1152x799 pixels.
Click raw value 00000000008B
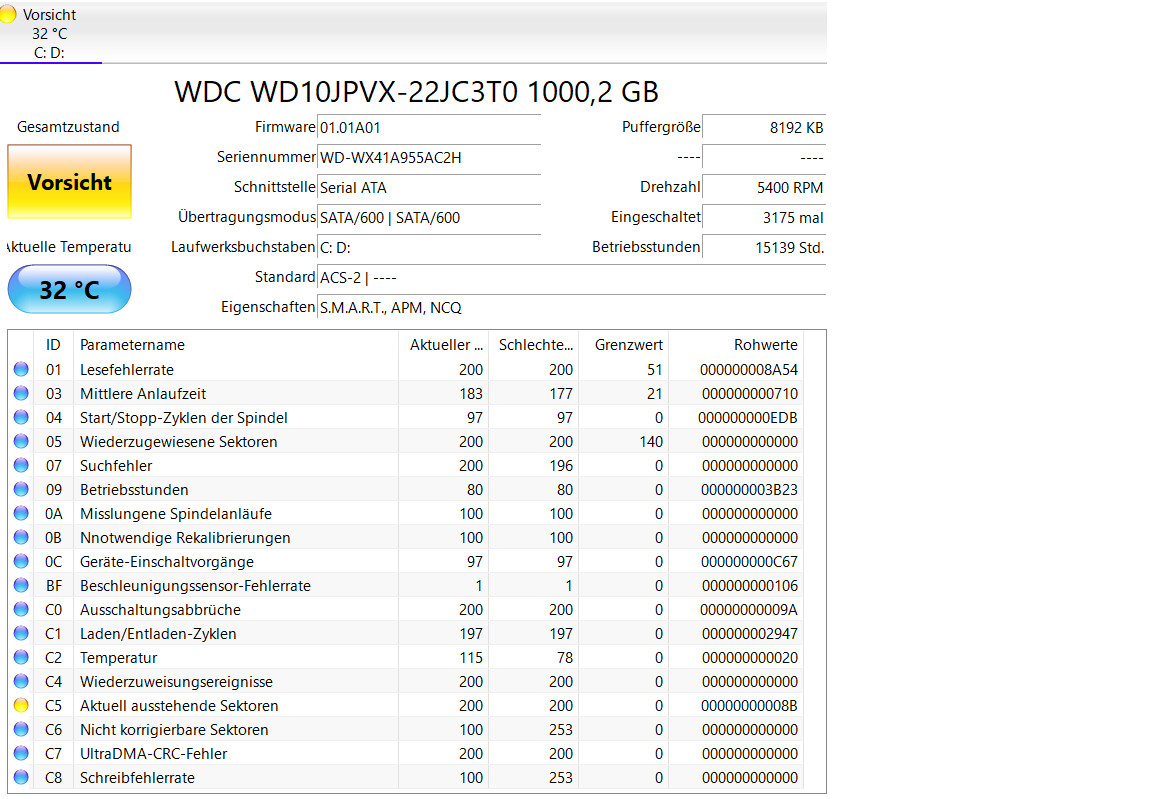point(749,706)
